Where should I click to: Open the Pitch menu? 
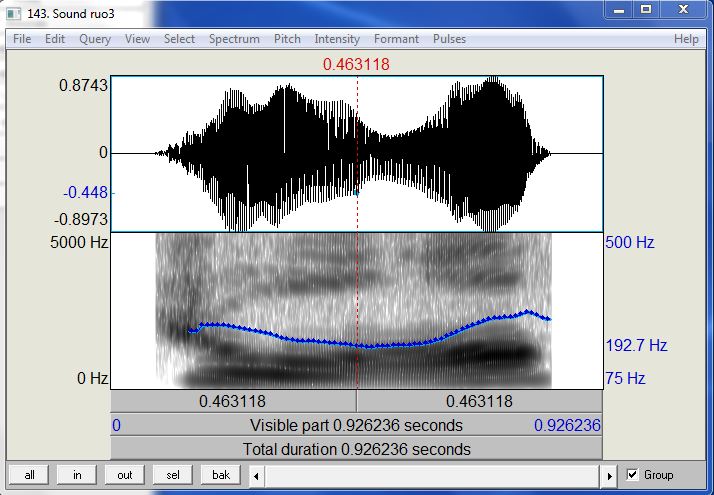point(287,39)
